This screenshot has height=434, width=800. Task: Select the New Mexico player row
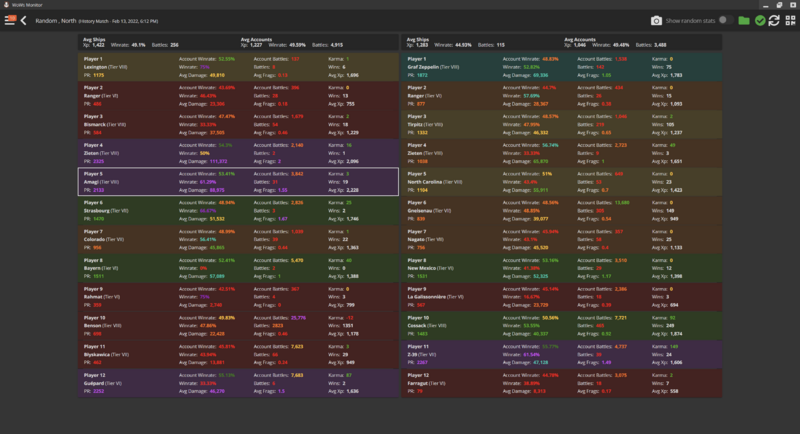coord(562,268)
